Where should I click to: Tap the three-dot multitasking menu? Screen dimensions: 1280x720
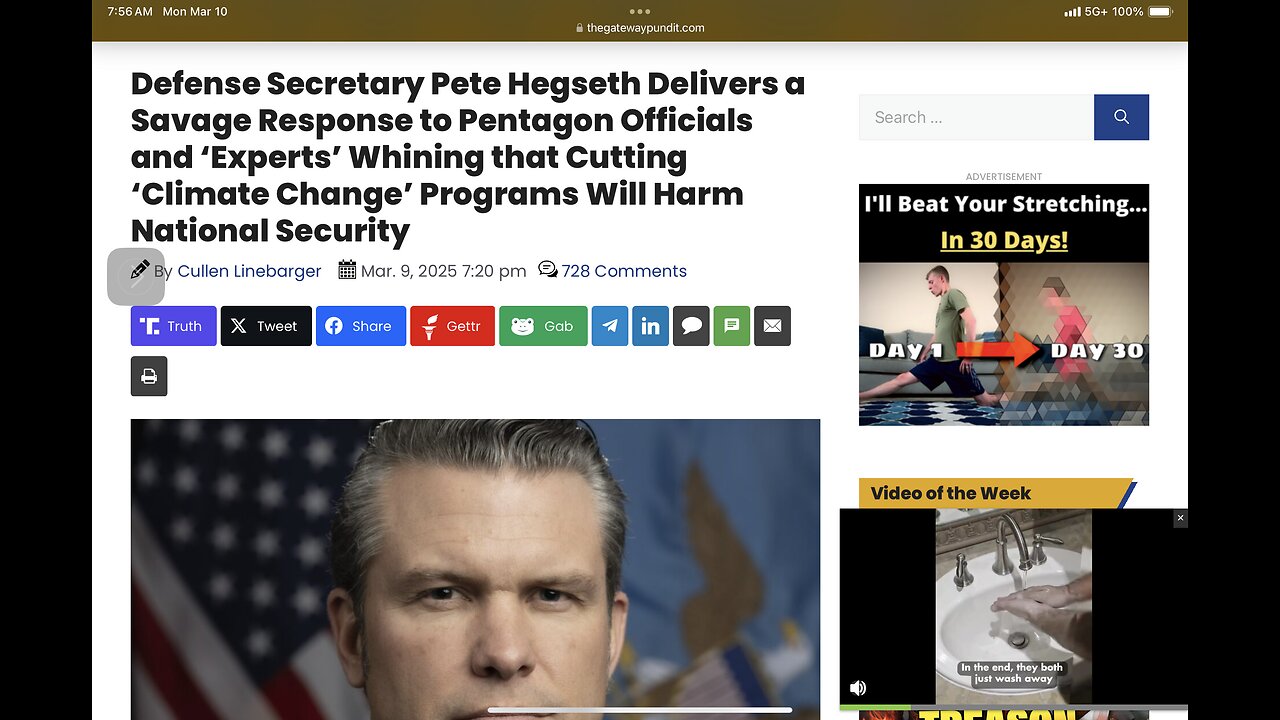640,12
